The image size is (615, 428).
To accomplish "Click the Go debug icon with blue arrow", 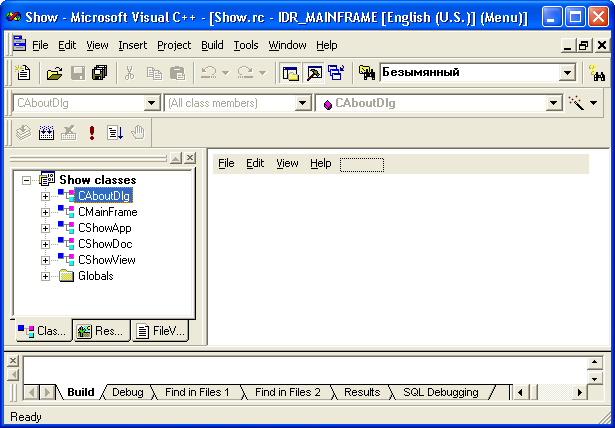I will pyautogui.click(x=115, y=133).
